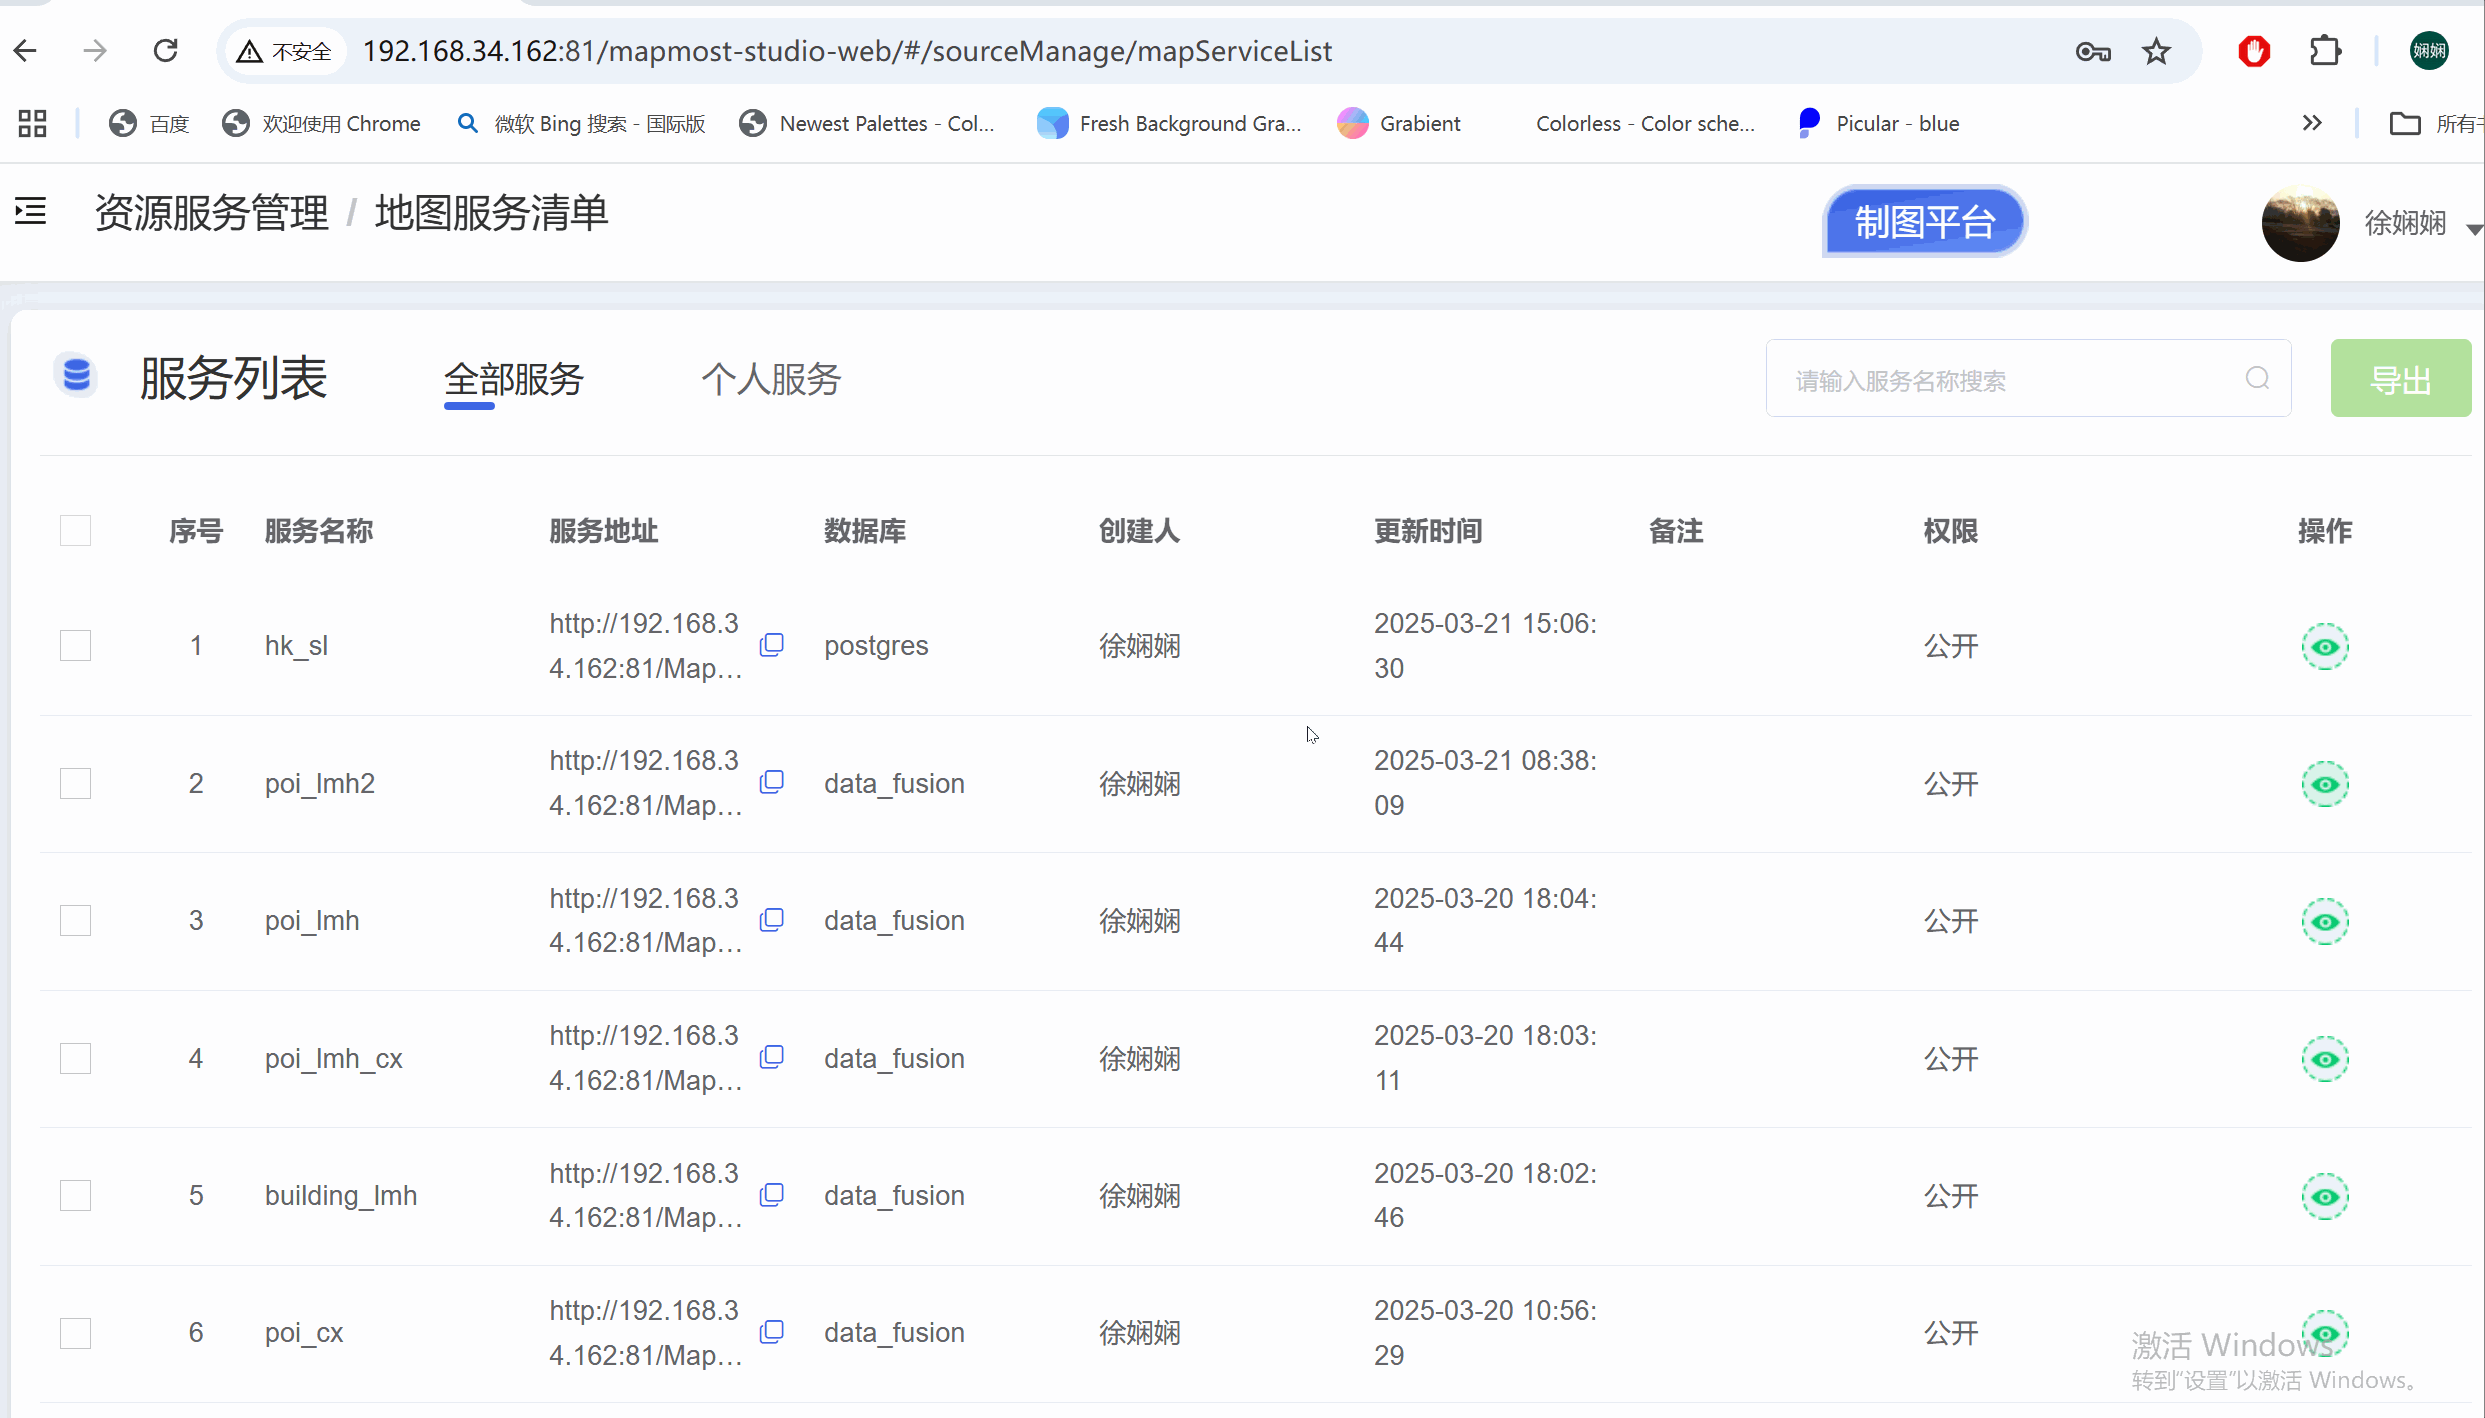The height and width of the screenshot is (1418, 2485).
Task: Switch to the 个人服务 tab
Action: [x=770, y=380]
